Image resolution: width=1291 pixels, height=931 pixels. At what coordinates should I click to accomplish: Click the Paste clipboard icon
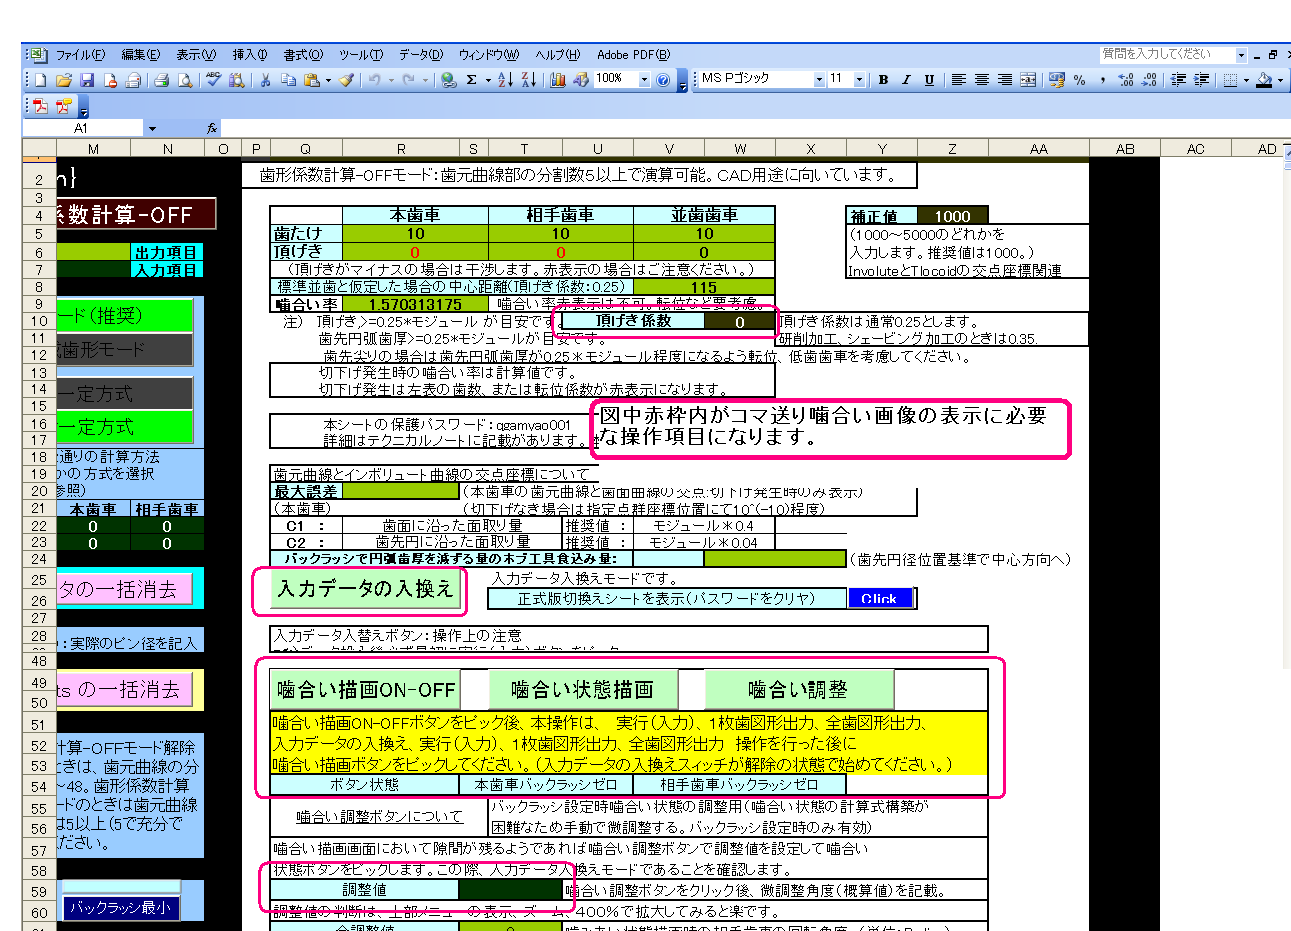pyautogui.click(x=311, y=80)
